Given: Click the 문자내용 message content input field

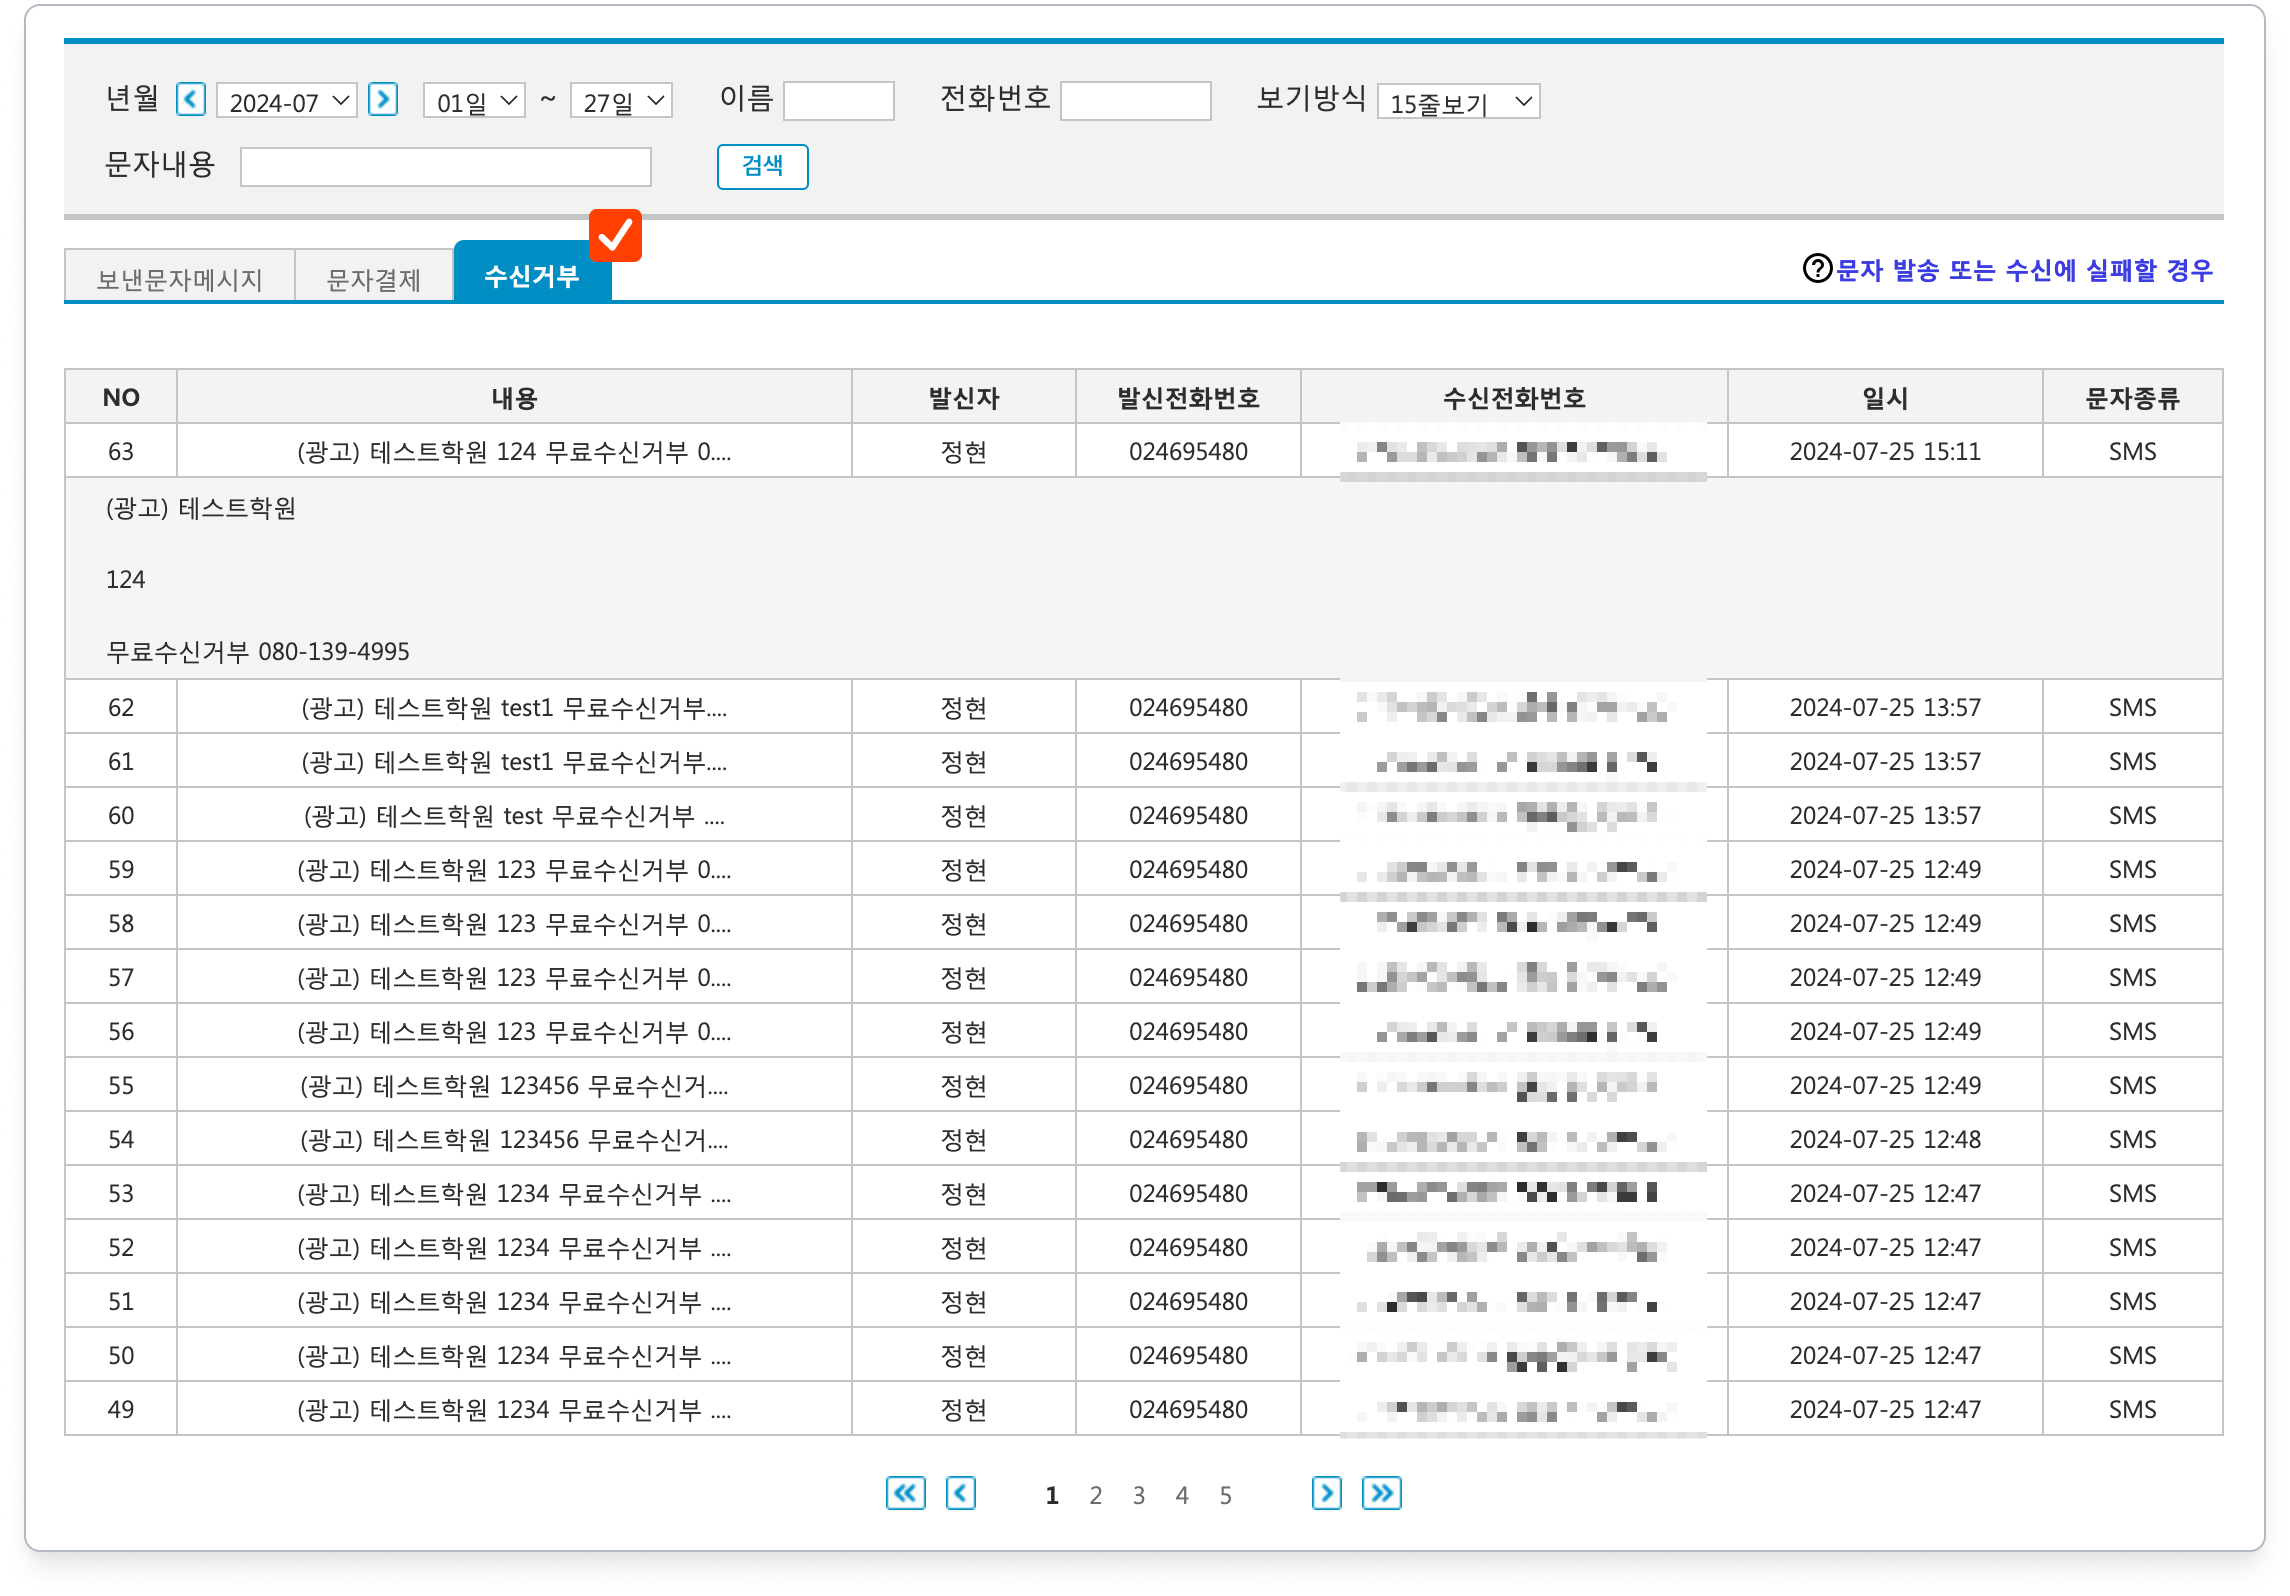Looking at the screenshot, I should [446, 167].
